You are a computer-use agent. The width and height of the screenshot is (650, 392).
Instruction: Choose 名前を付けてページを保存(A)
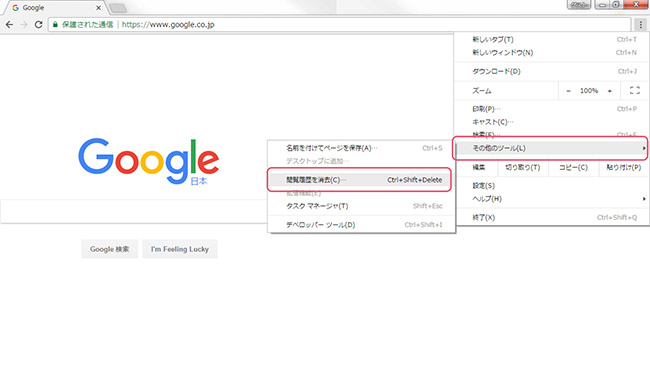click(x=361, y=148)
